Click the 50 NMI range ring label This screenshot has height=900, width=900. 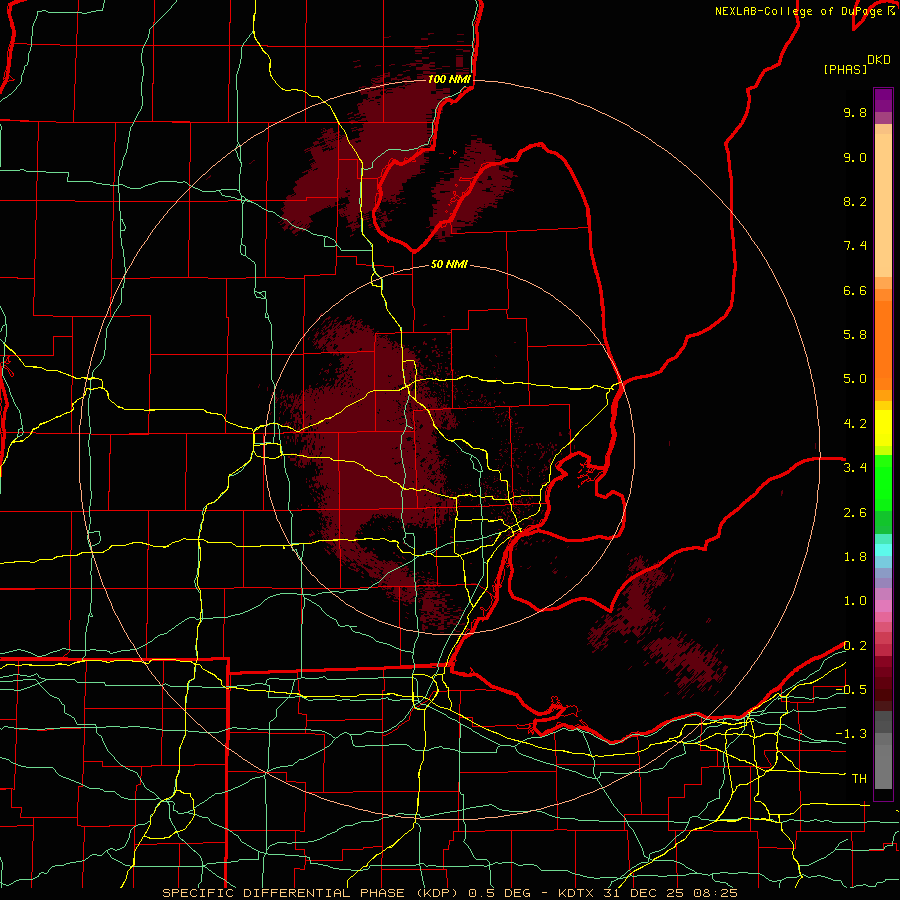pyautogui.click(x=449, y=264)
